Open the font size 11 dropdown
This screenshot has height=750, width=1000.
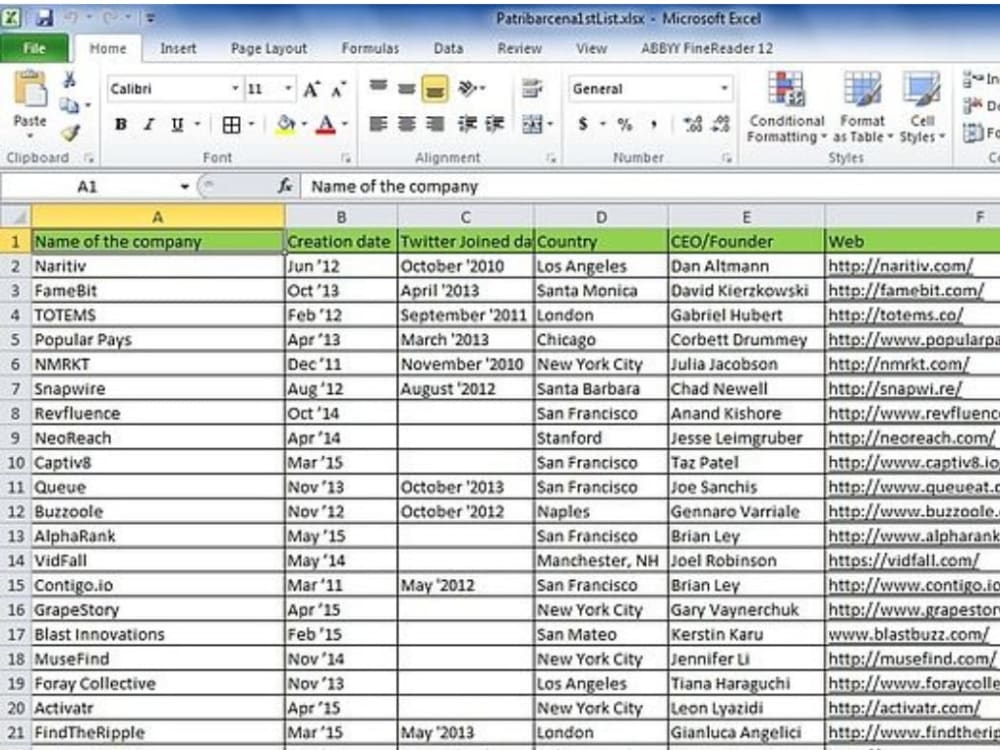(288, 88)
